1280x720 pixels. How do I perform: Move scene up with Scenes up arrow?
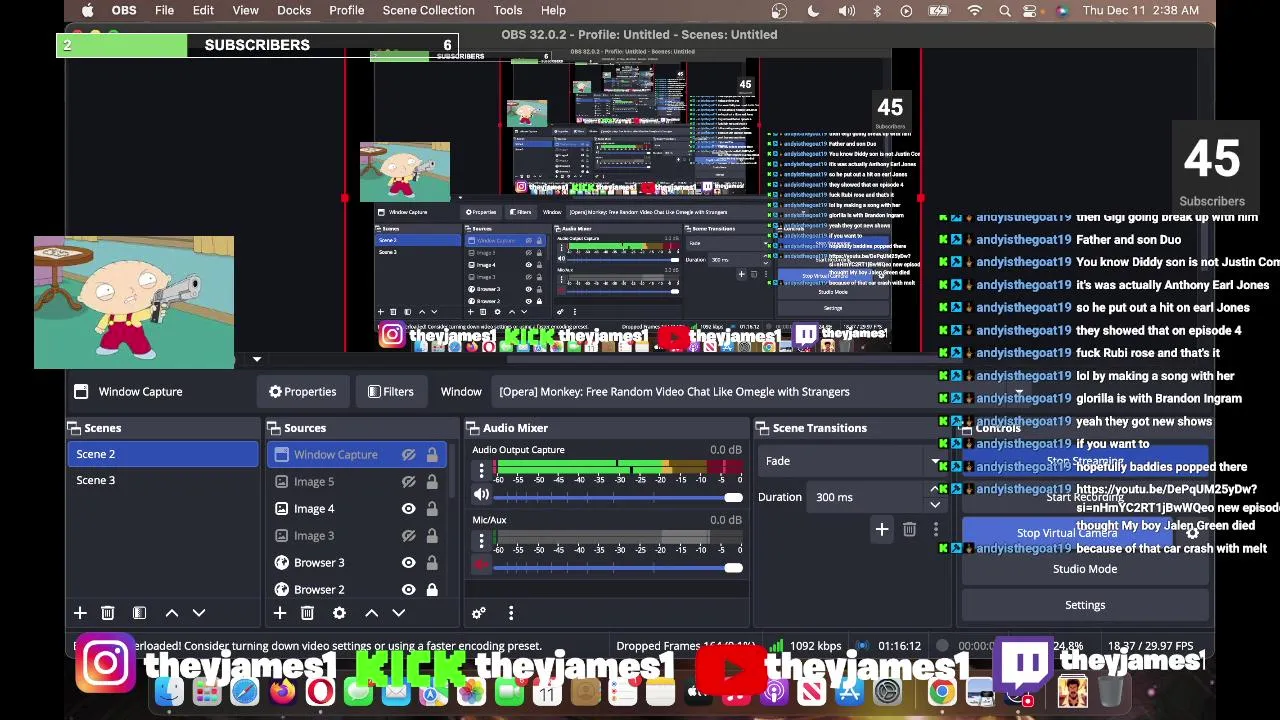172,613
